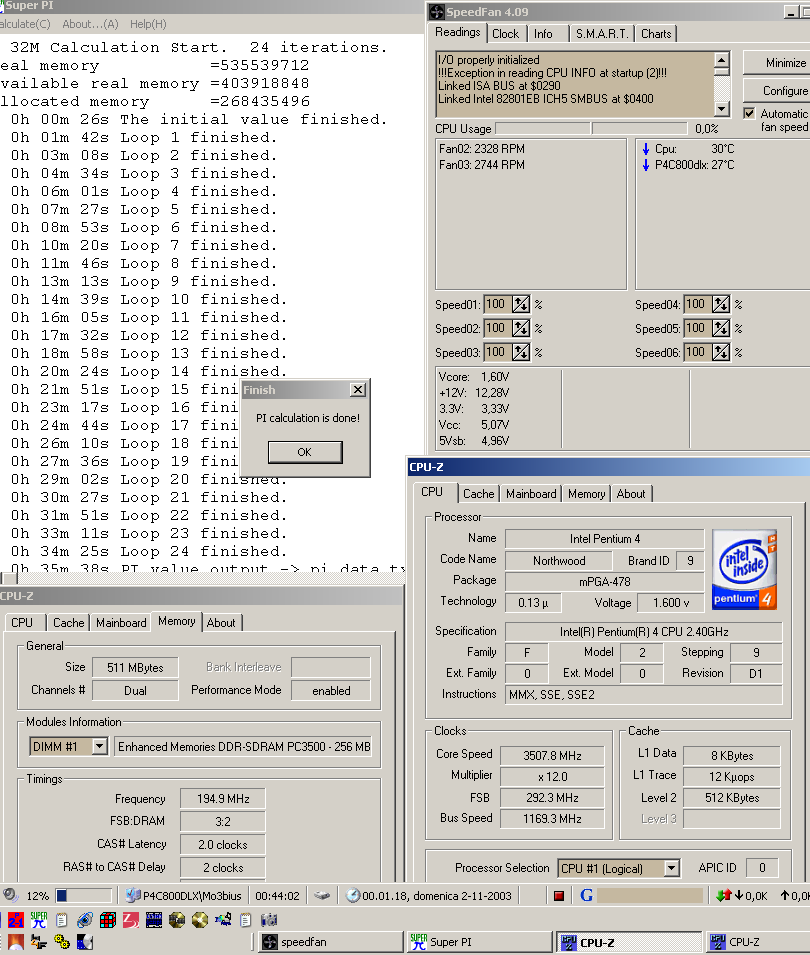This screenshot has height=955, width=810.
Task: Open the first notepad quick launch icon
Action: click(62, 920)
